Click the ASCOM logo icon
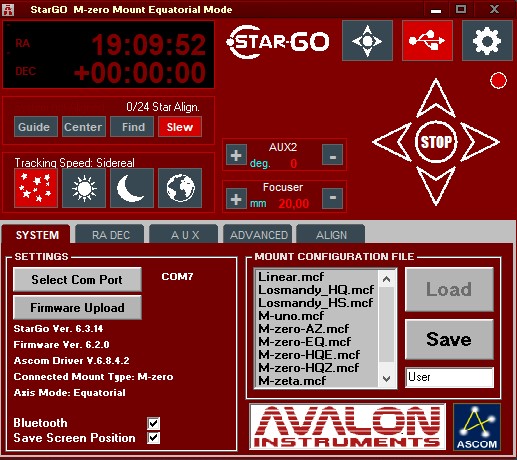The image size is (517, 460). click(x=477, y=427)
